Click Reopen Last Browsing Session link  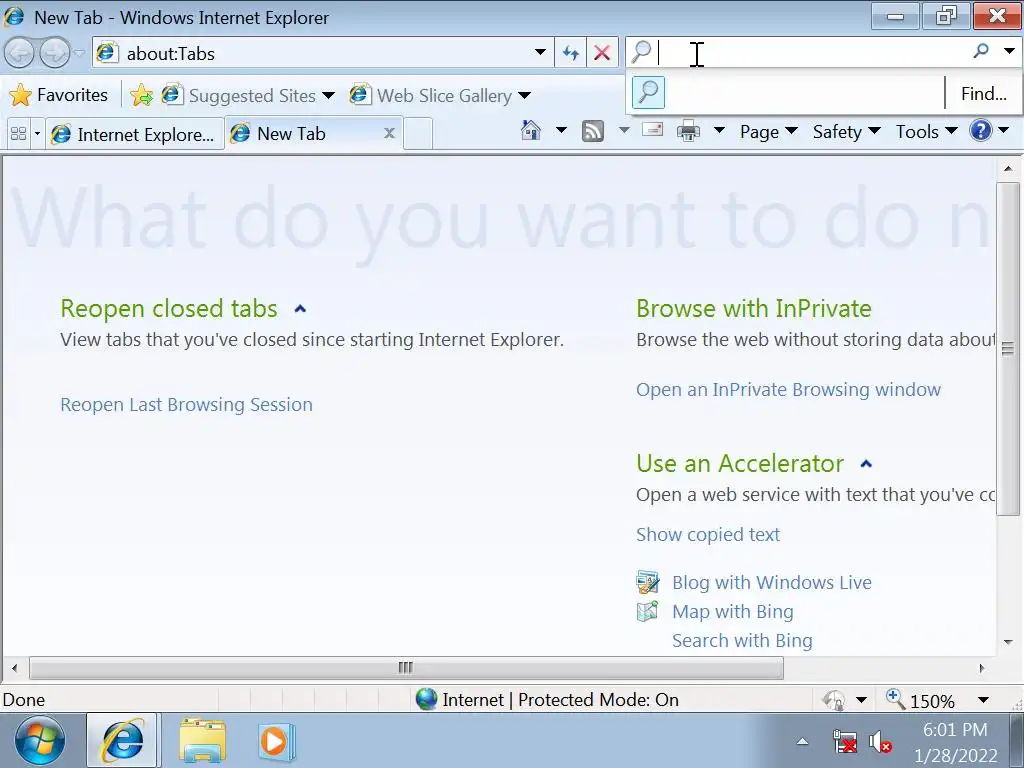click(x=186, y=405)
